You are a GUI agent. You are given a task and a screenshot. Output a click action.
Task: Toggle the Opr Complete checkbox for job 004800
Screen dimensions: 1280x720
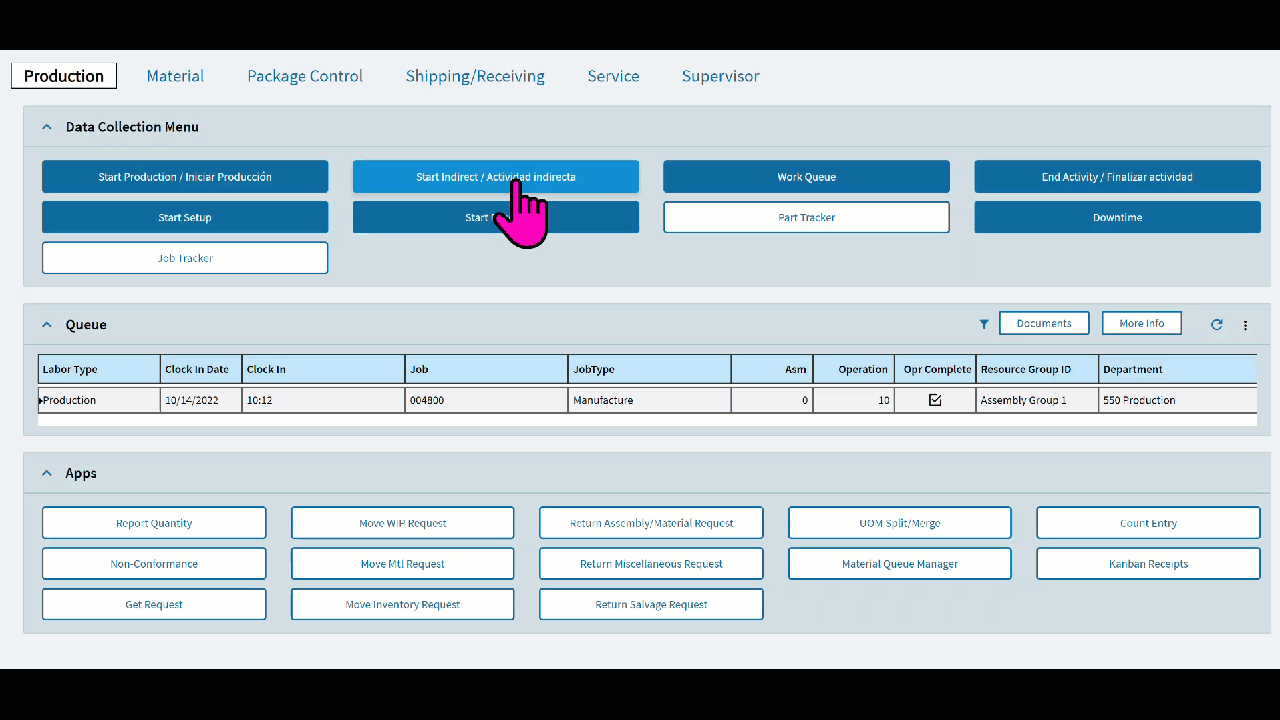pyautogui.click(x=934, y=399)
